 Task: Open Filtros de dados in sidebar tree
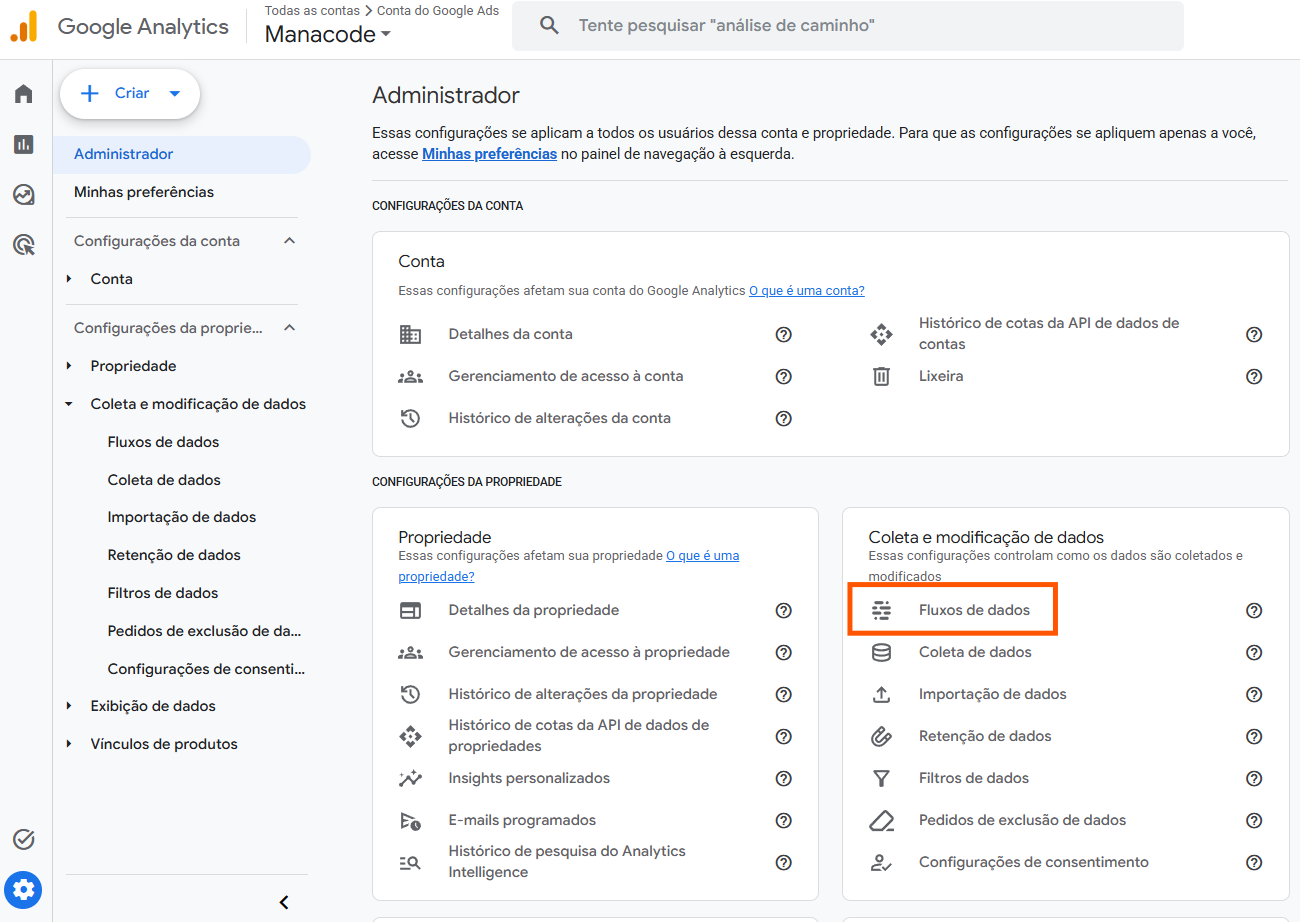click(163, 593)
